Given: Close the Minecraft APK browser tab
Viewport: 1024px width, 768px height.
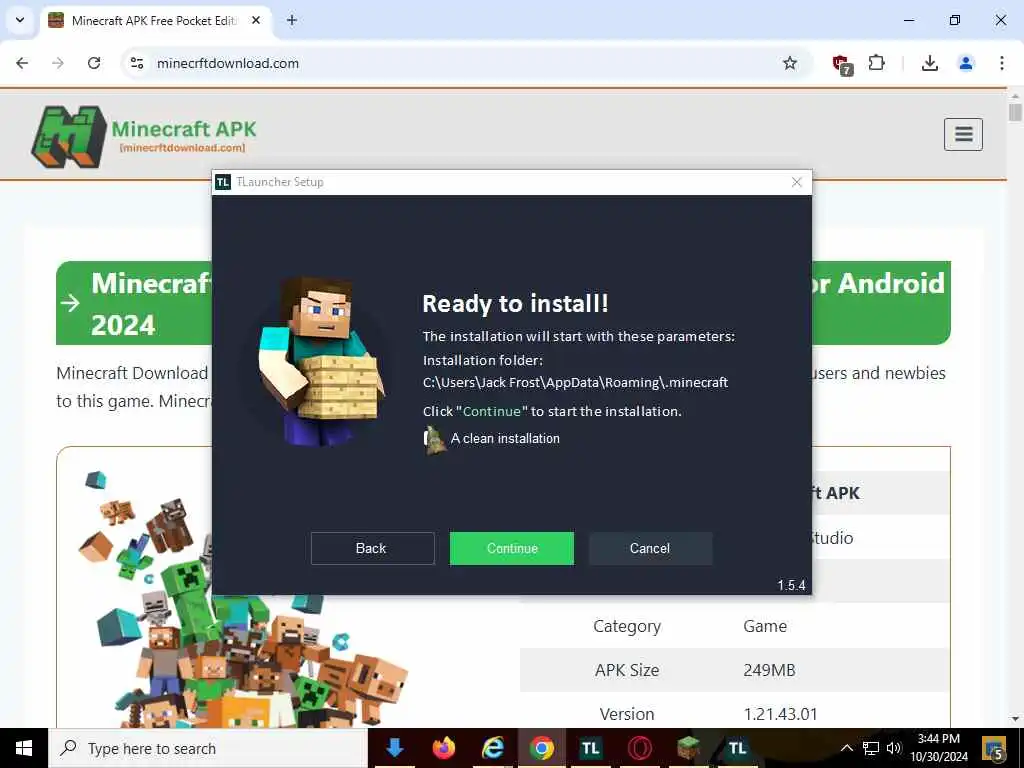Looking at the screenshot, I should [256, 20].
